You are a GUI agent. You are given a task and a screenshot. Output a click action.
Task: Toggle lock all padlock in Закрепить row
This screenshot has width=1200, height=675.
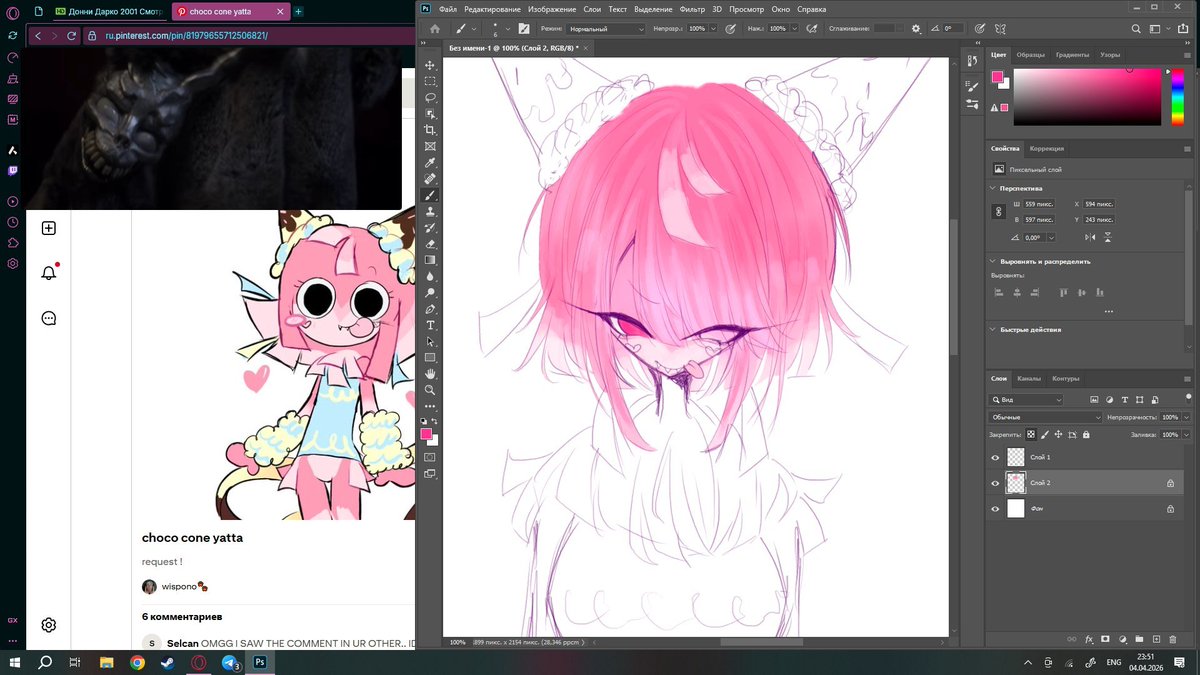[1086, 435]
